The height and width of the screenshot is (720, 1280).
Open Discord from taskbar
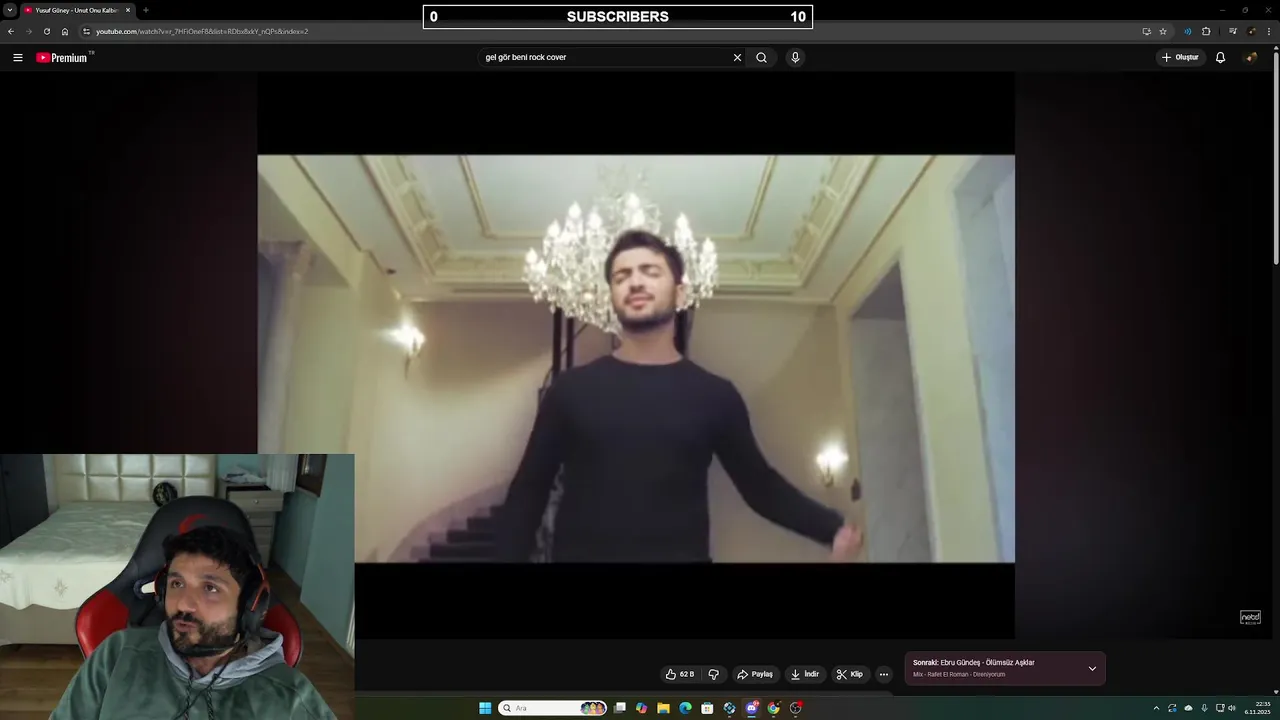coord(752,708)
